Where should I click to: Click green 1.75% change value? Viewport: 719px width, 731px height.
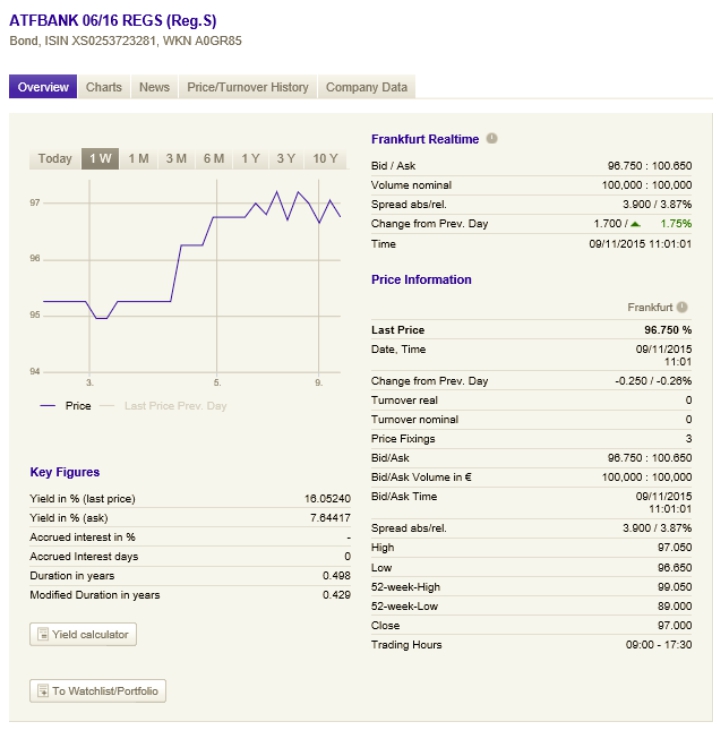coord(676,223)
